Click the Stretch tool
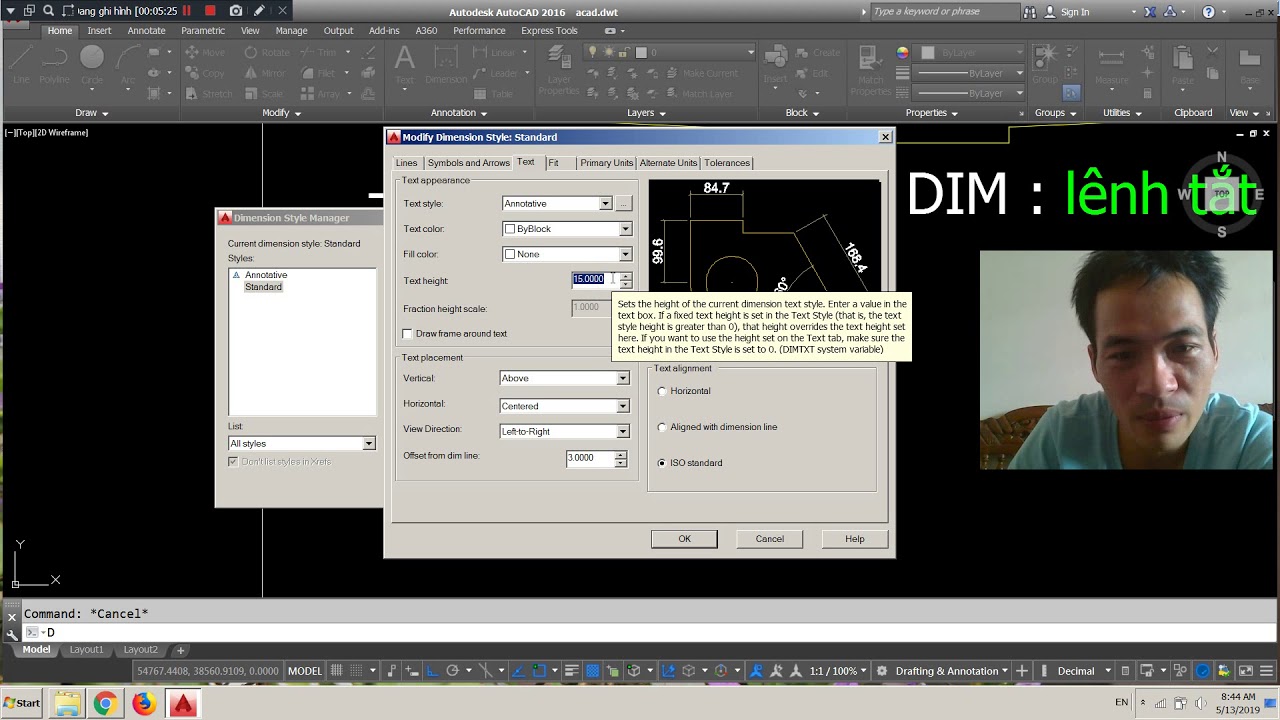 [x=207, y=94]
